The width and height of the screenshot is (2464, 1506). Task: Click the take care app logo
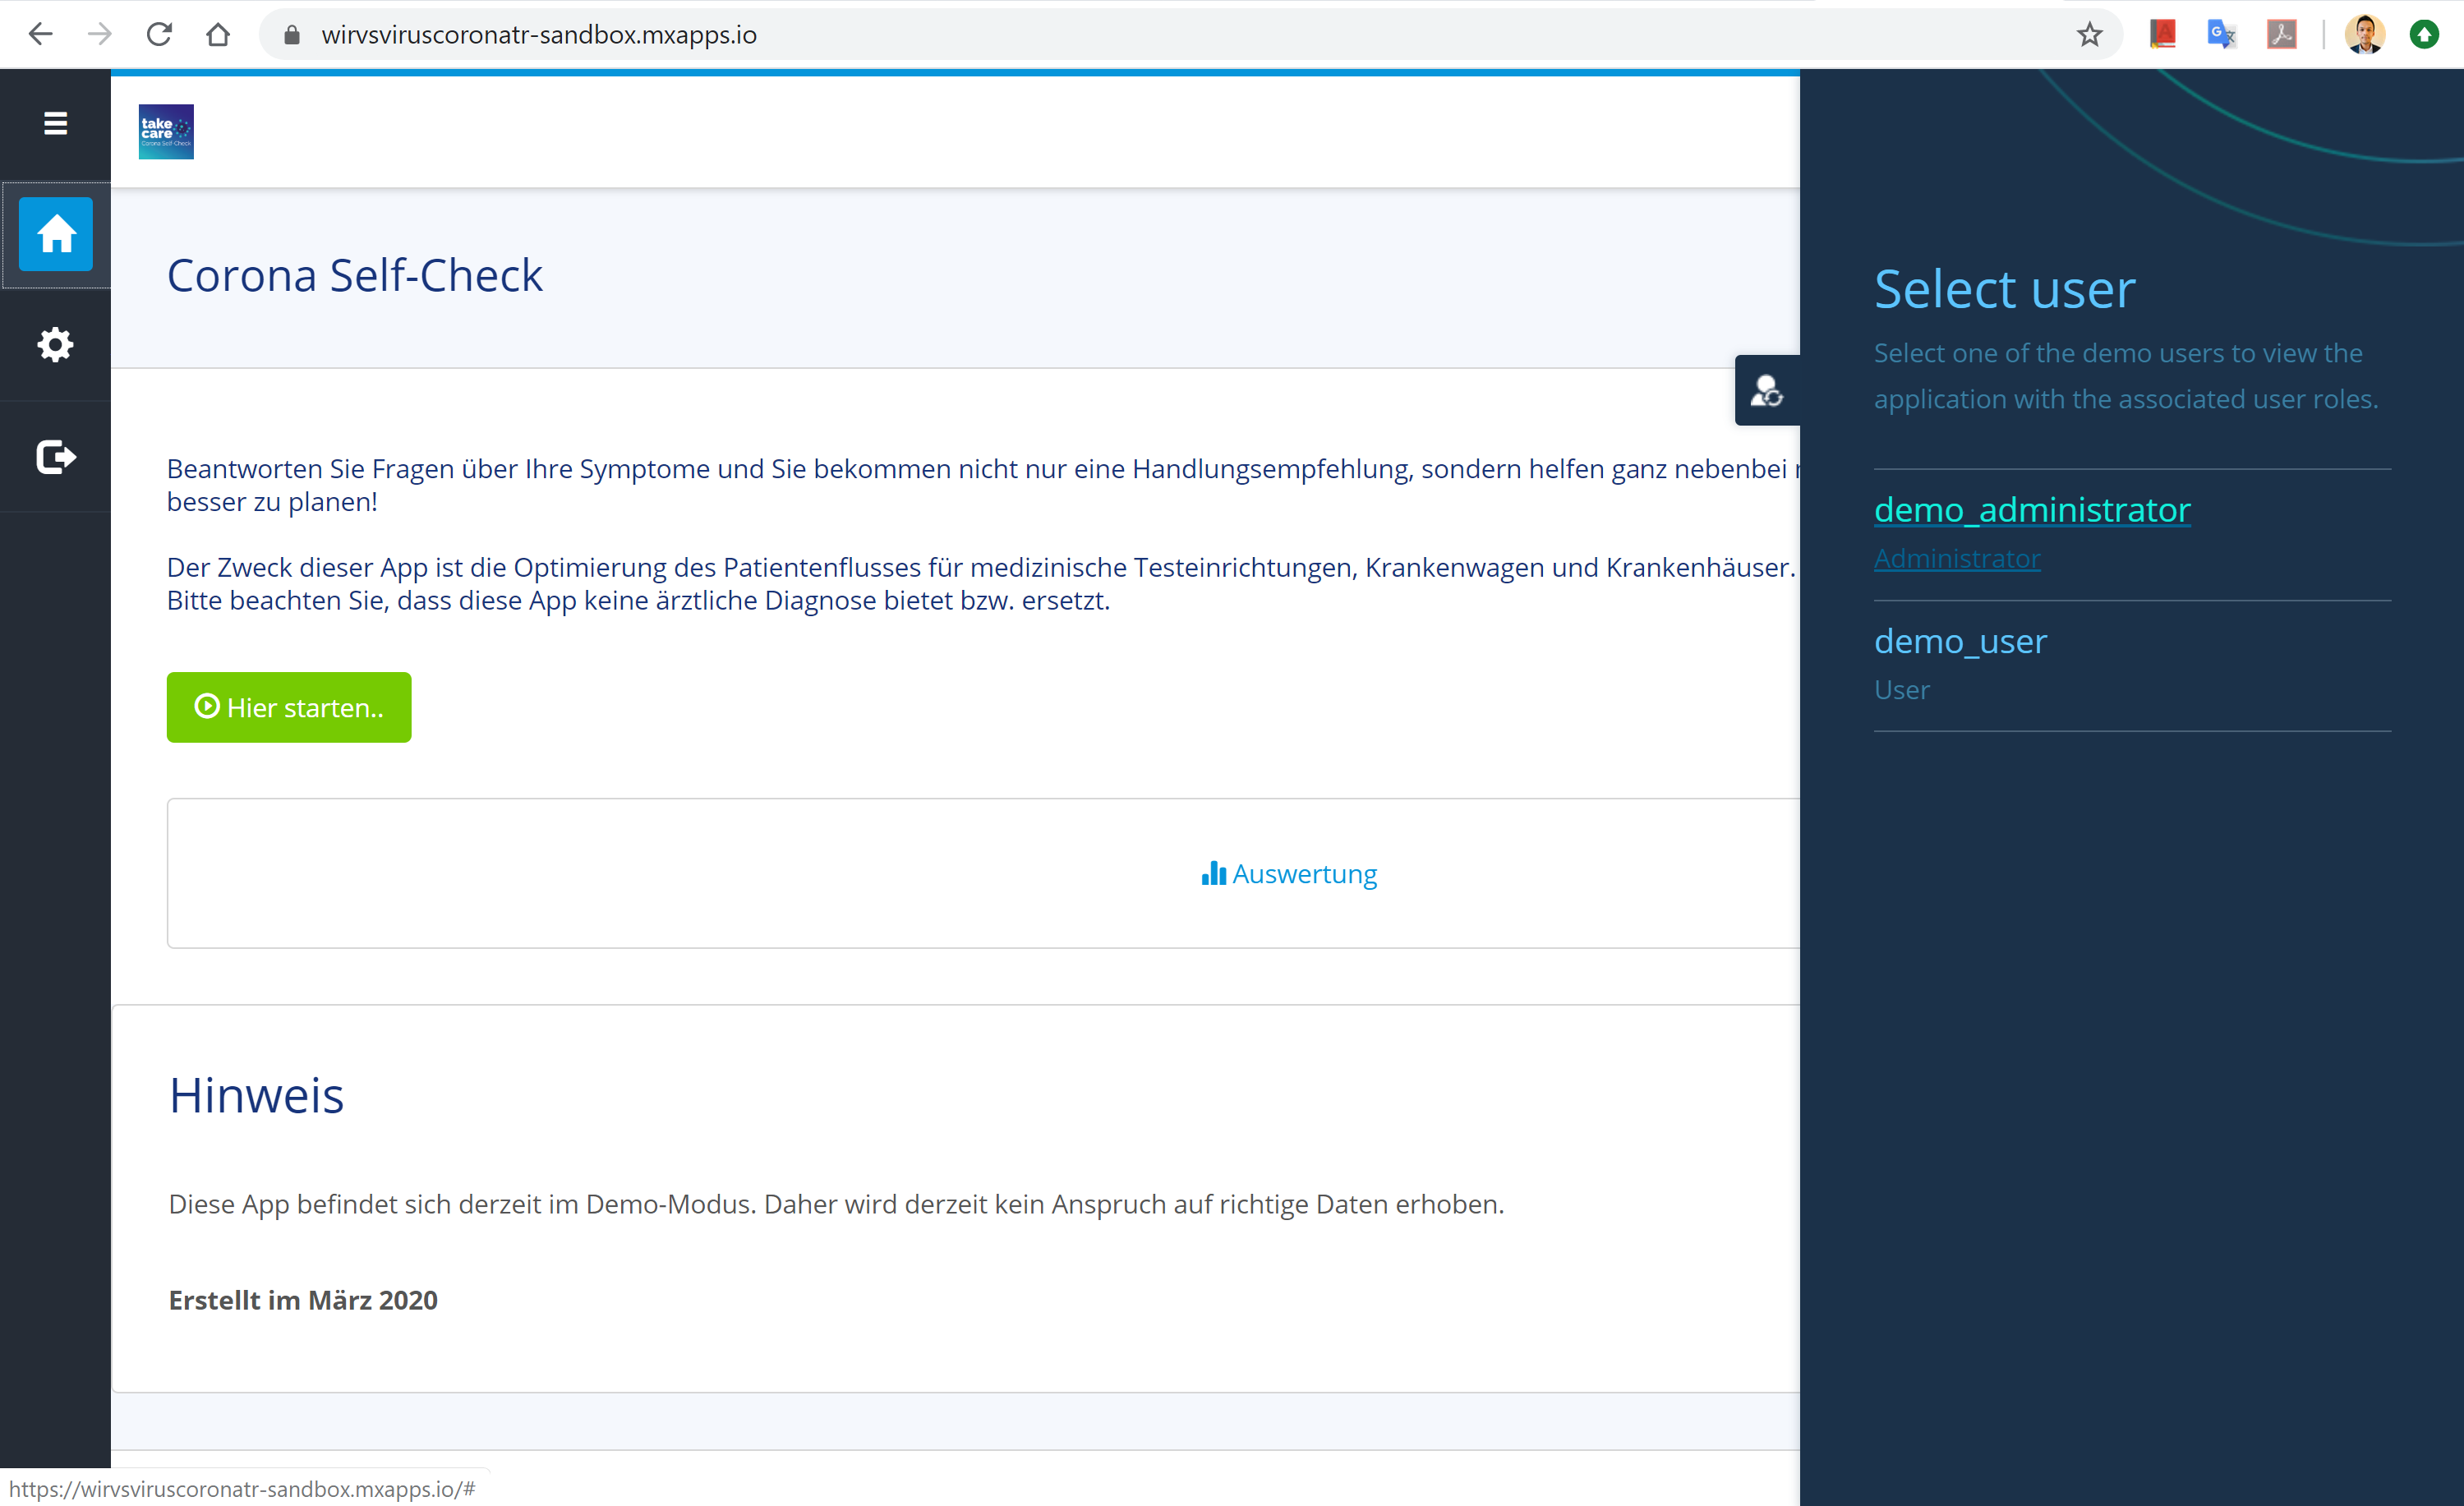click(166, 132)
